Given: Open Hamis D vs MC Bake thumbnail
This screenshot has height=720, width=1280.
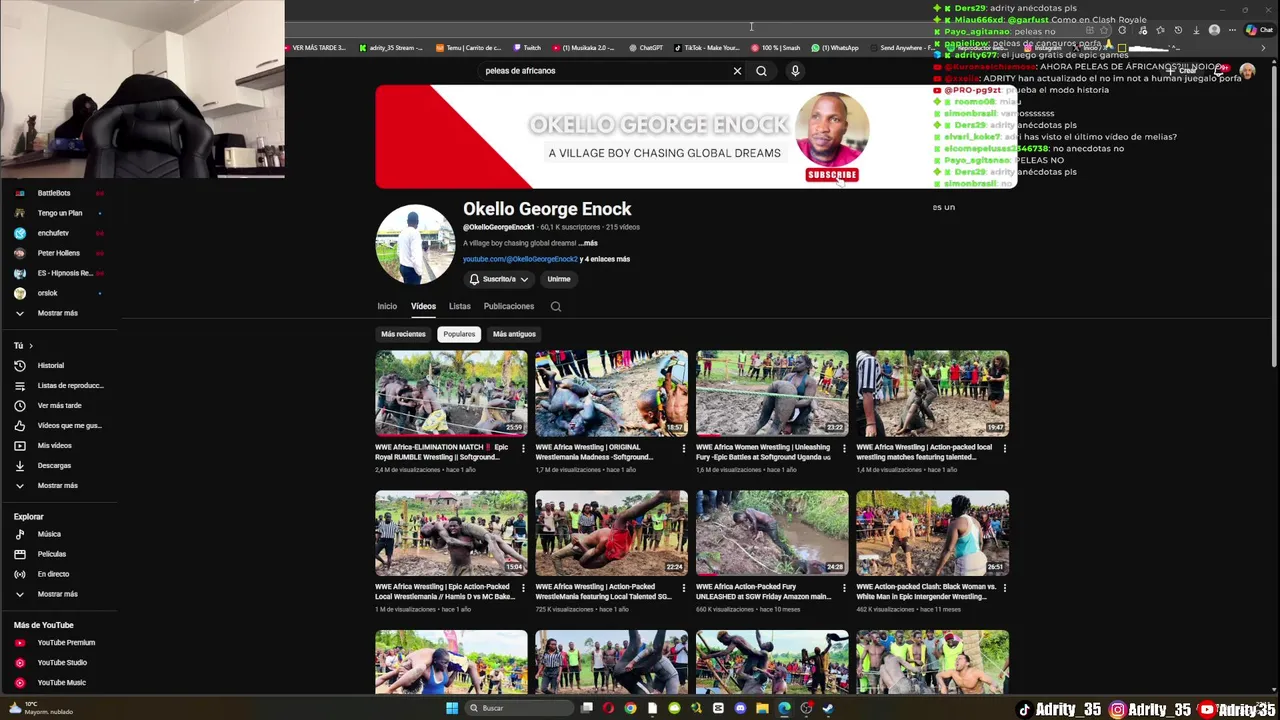Looking at the screenshot, I should 451,532.
